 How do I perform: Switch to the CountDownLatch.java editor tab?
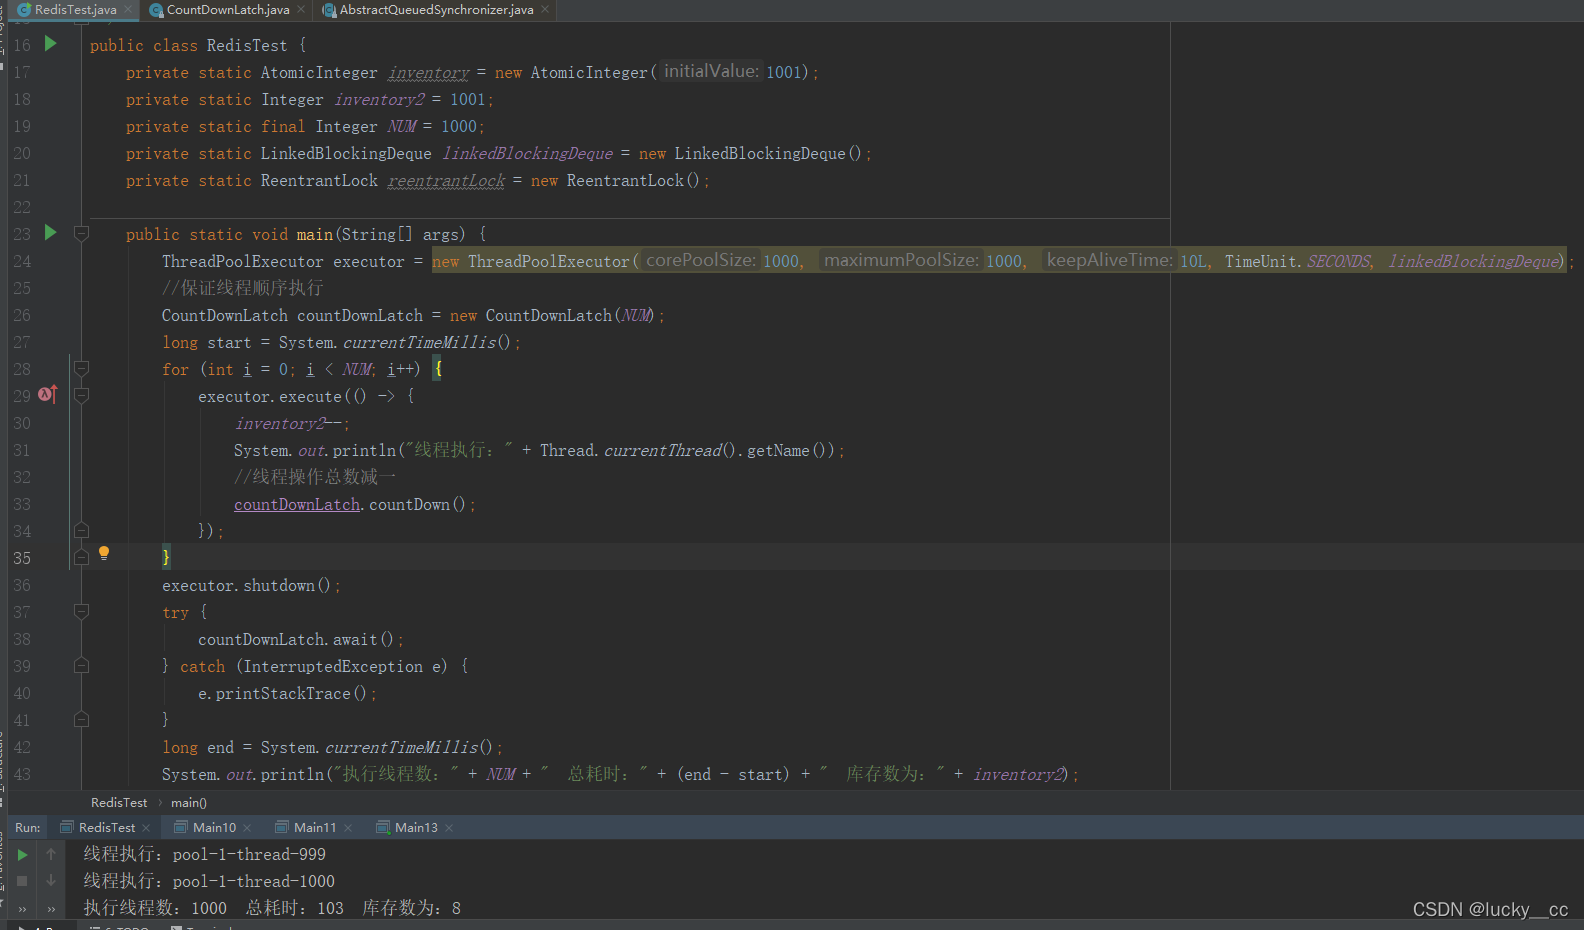[x=228, y=10]
